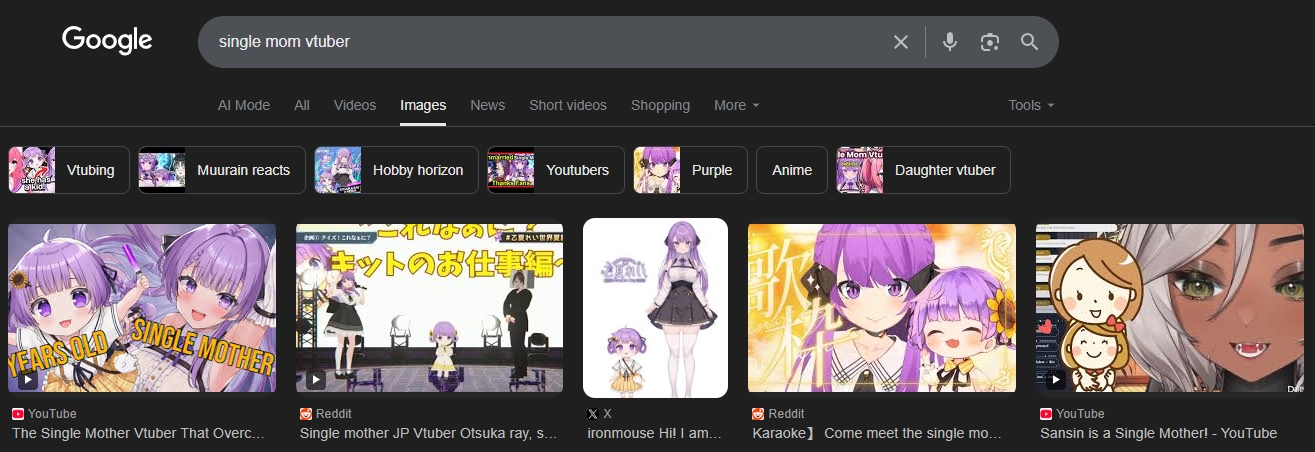Open 'The Single Mother Vtuber That Overc...' link
Screen dimensions: 1315x452
(x=139, y=433)
